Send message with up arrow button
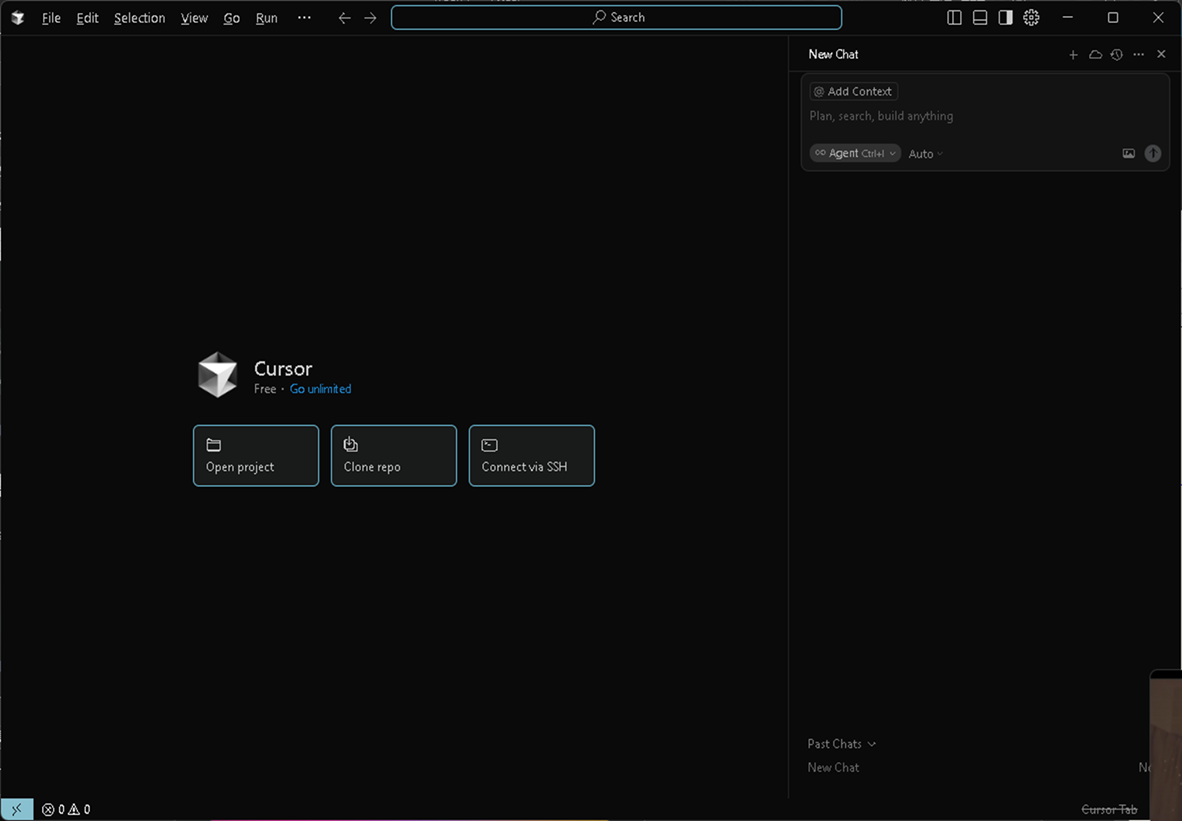 tap(1153, 153)
